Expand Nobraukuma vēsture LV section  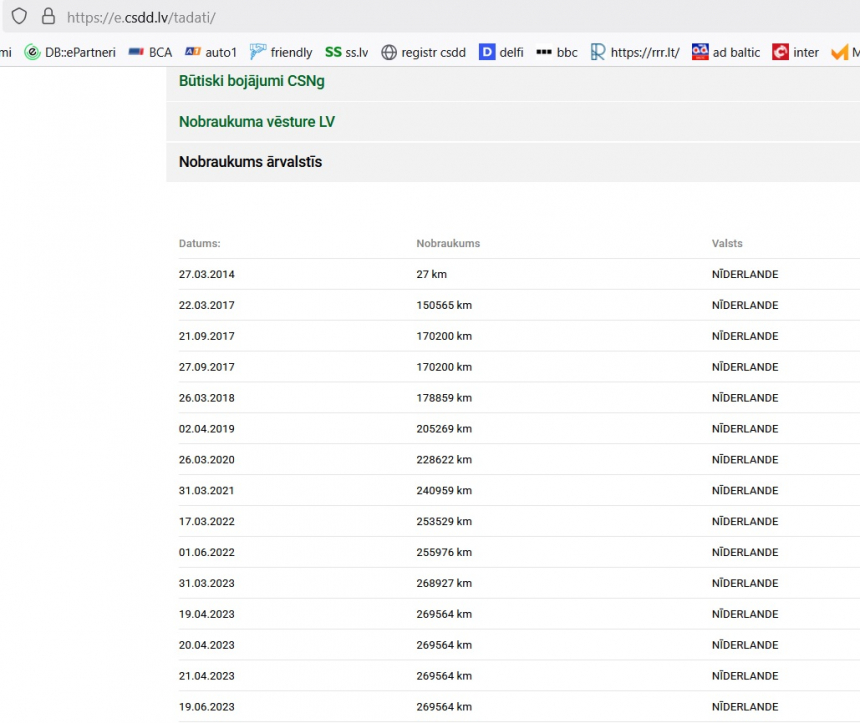coord(513,122)
